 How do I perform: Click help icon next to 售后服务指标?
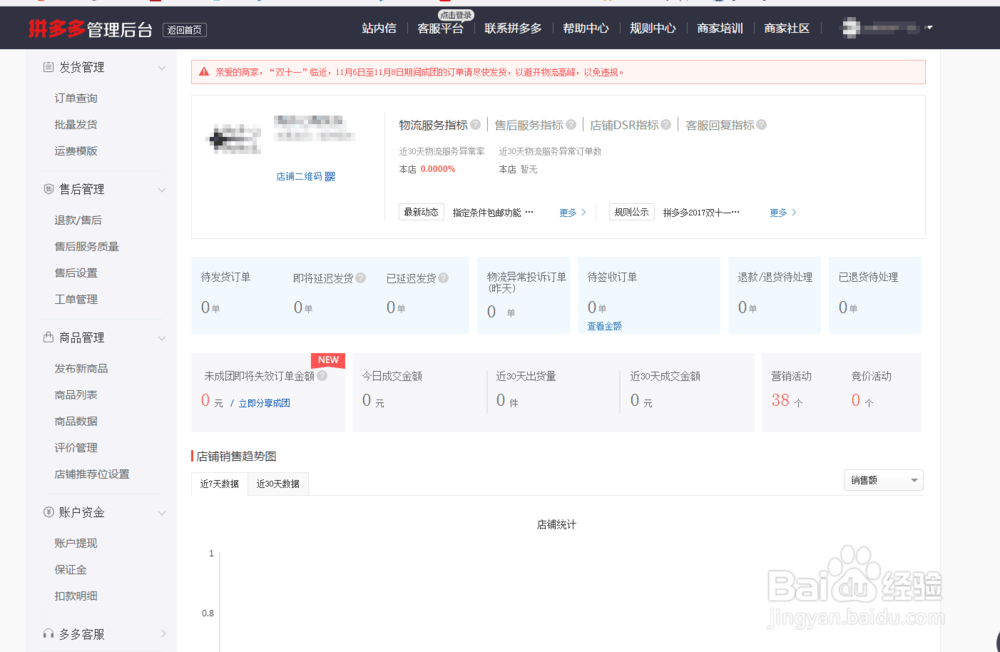click(571, 124)
